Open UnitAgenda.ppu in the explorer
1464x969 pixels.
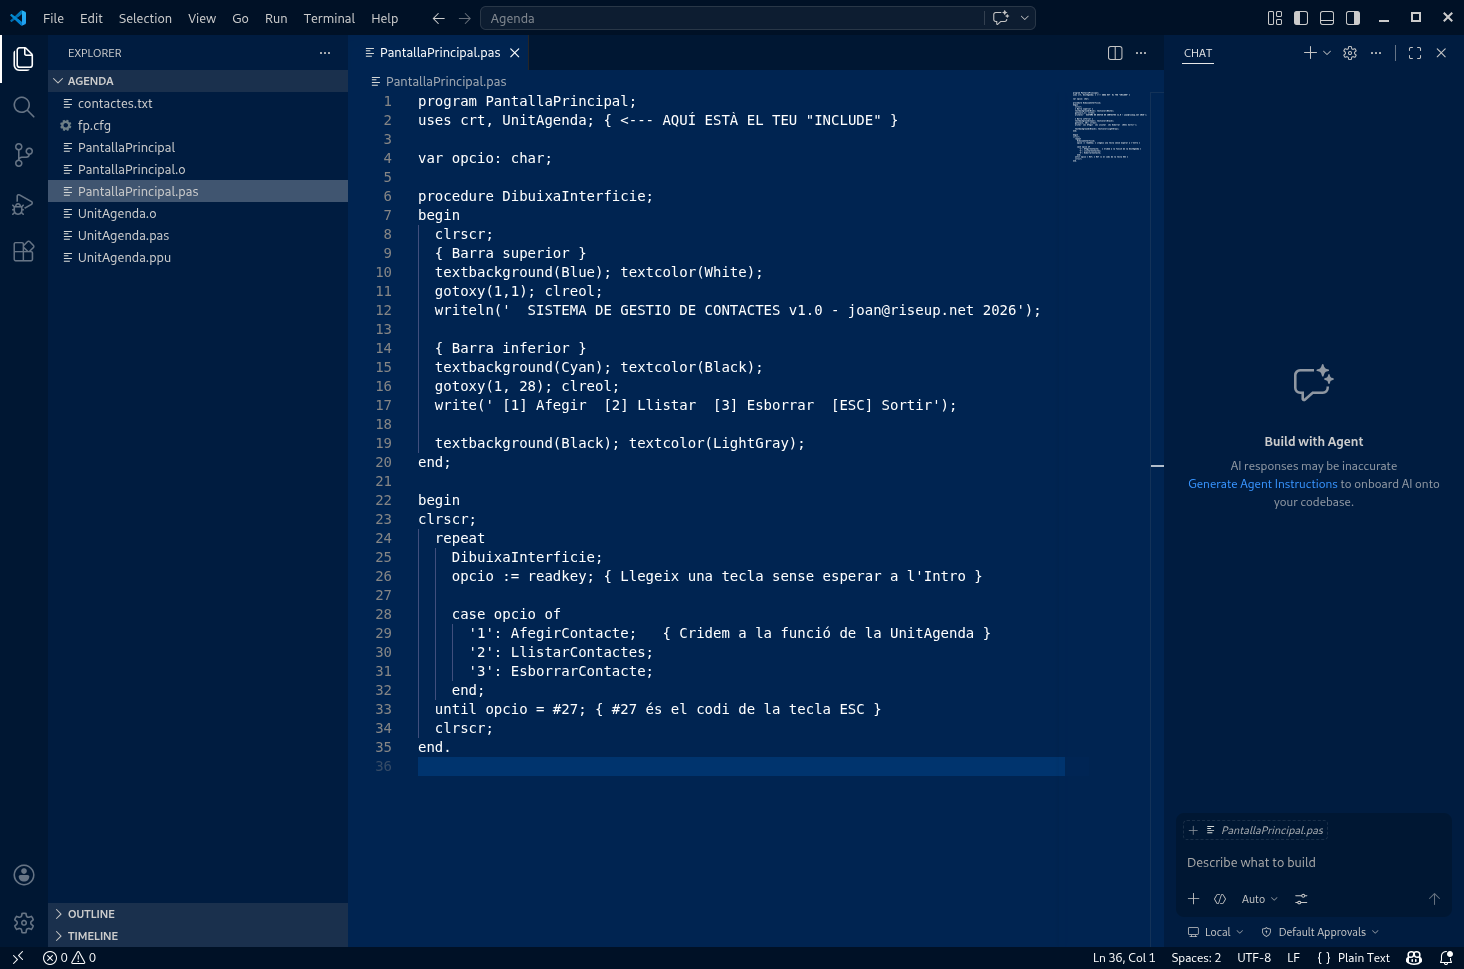(x=198, y=257)
